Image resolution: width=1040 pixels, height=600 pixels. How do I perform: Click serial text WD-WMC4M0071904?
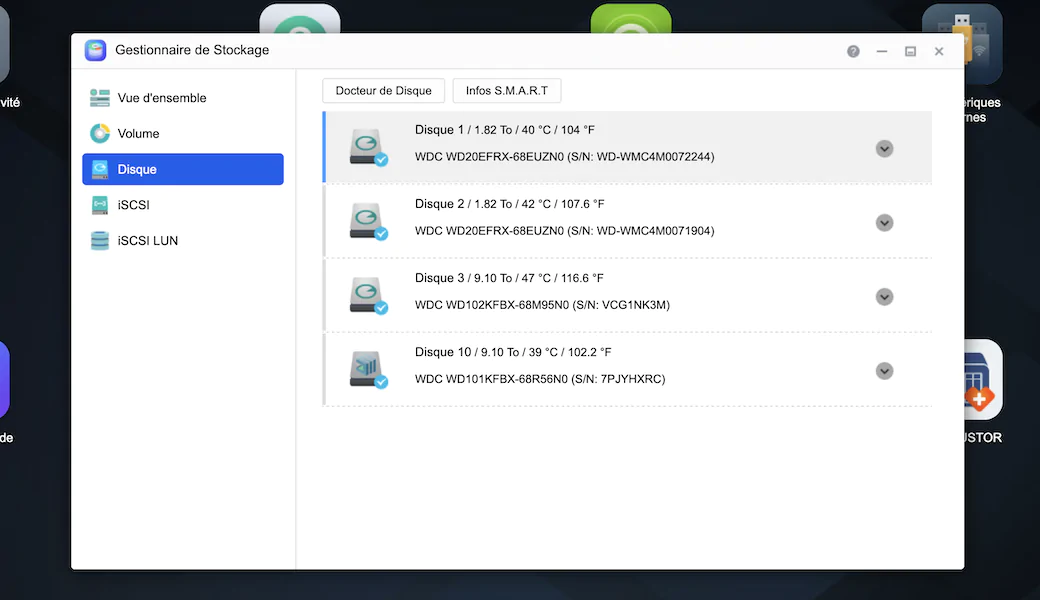(653, 231)
